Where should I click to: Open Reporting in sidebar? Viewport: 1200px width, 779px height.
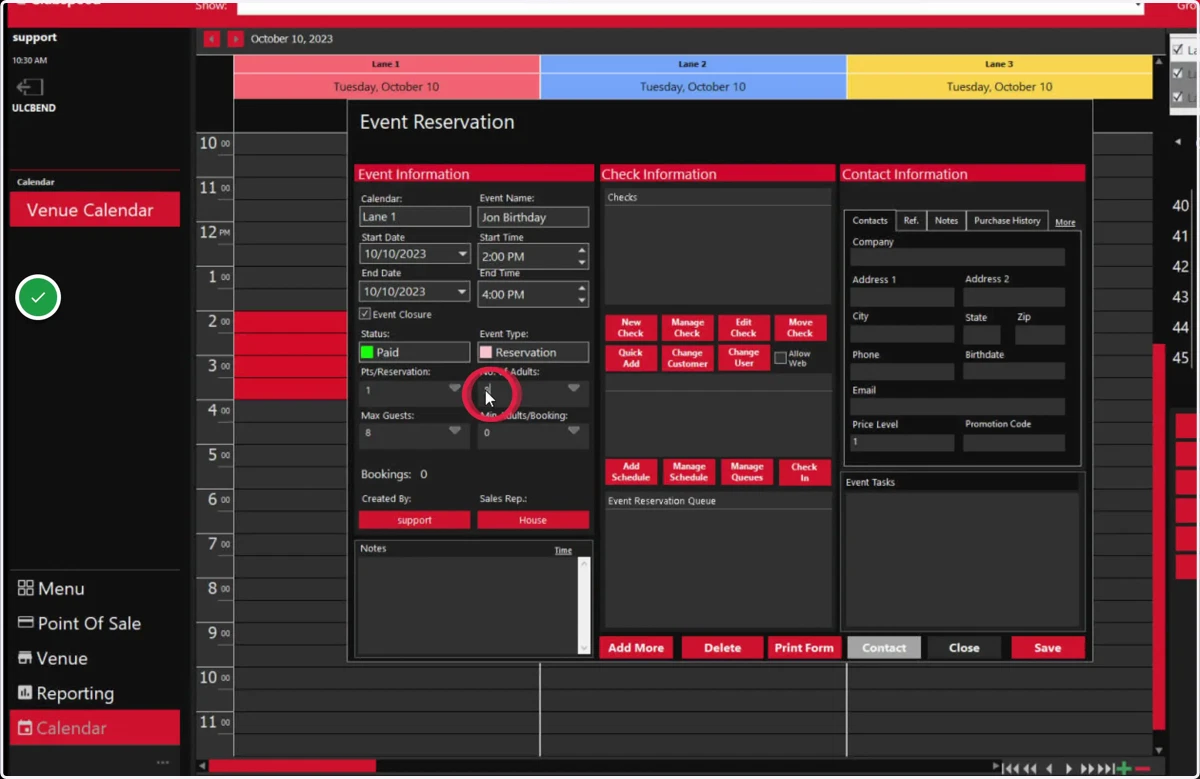tap(65, 693)
